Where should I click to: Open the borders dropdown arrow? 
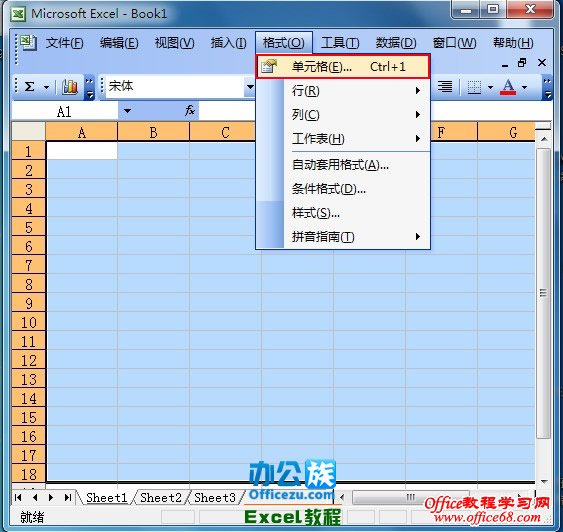[490, 87]
